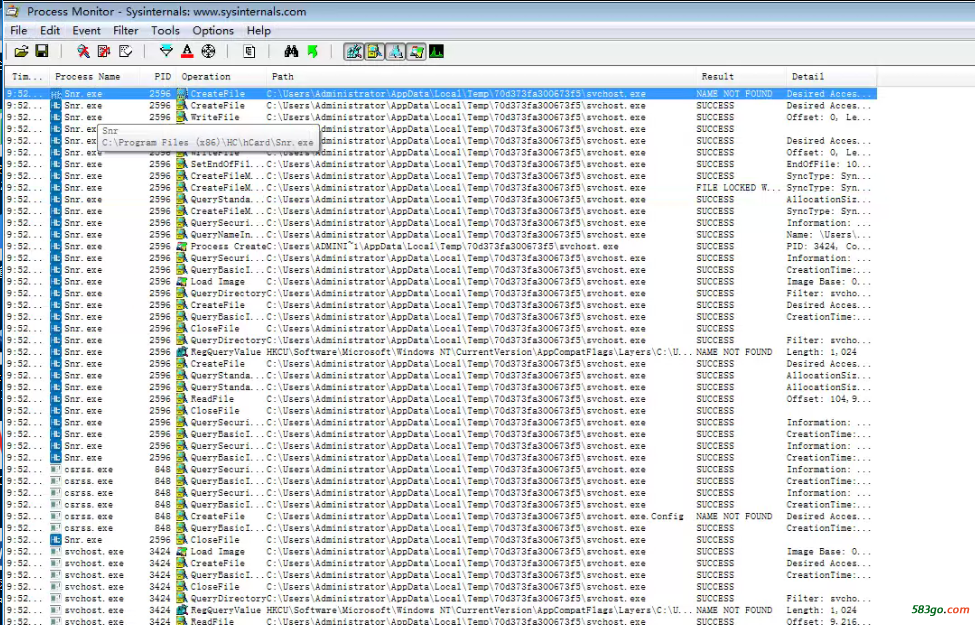Click the icon beside the Process Create operation

(182, 246)
